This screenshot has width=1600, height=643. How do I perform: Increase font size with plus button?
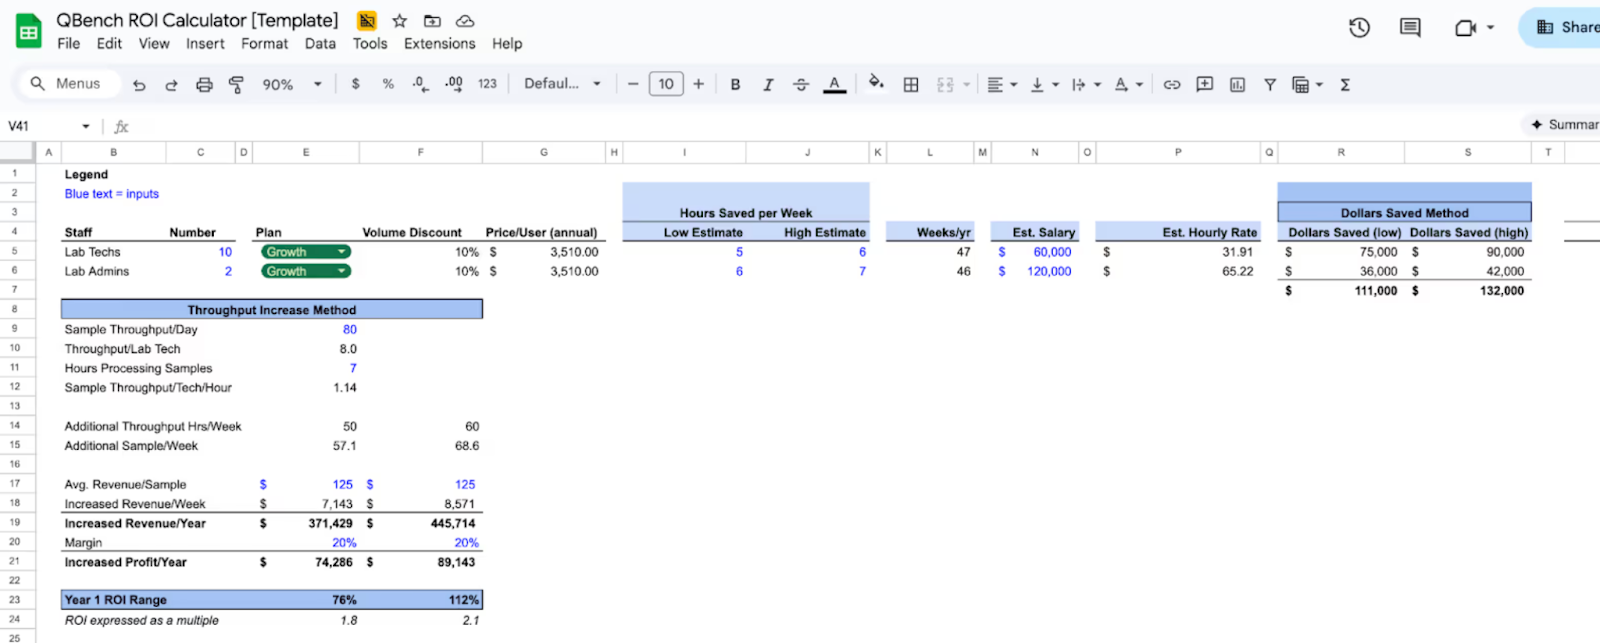click(x=698, y=84)
